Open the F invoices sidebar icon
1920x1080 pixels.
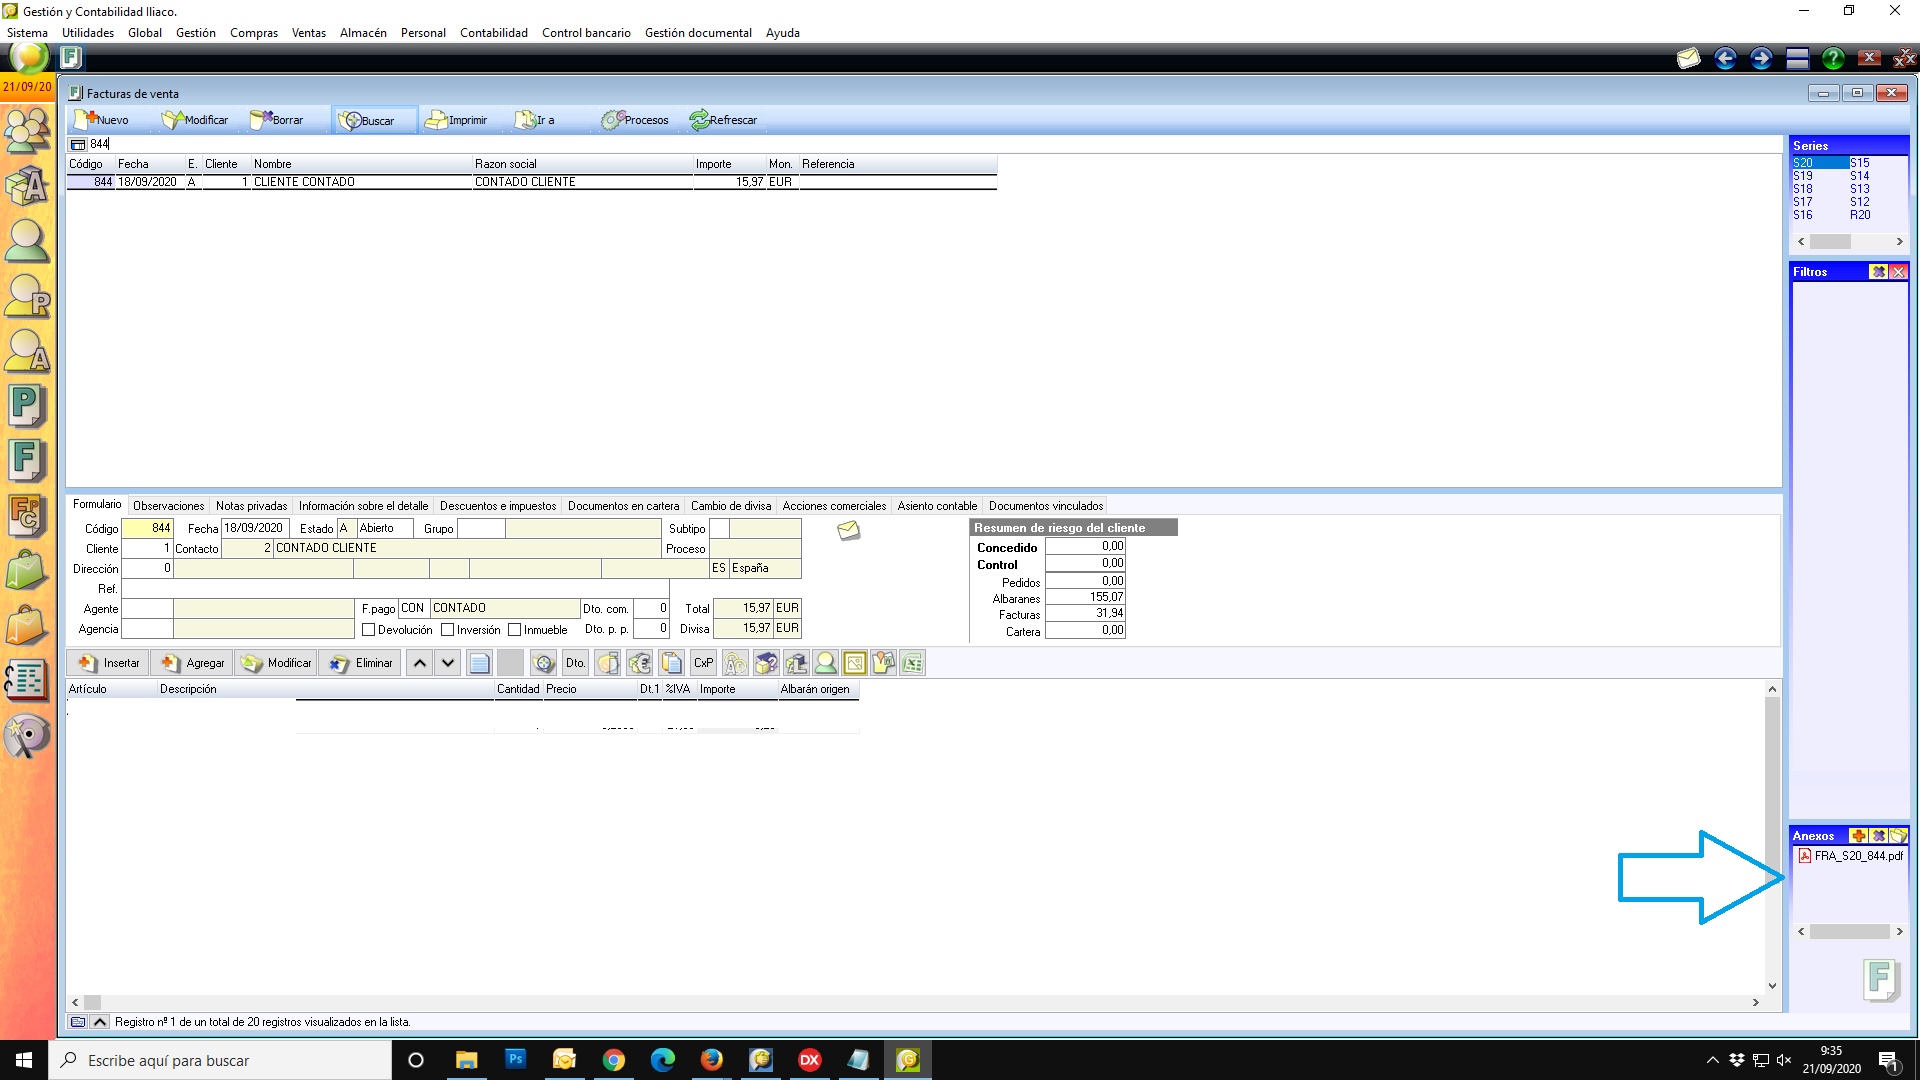pos(27,462)
